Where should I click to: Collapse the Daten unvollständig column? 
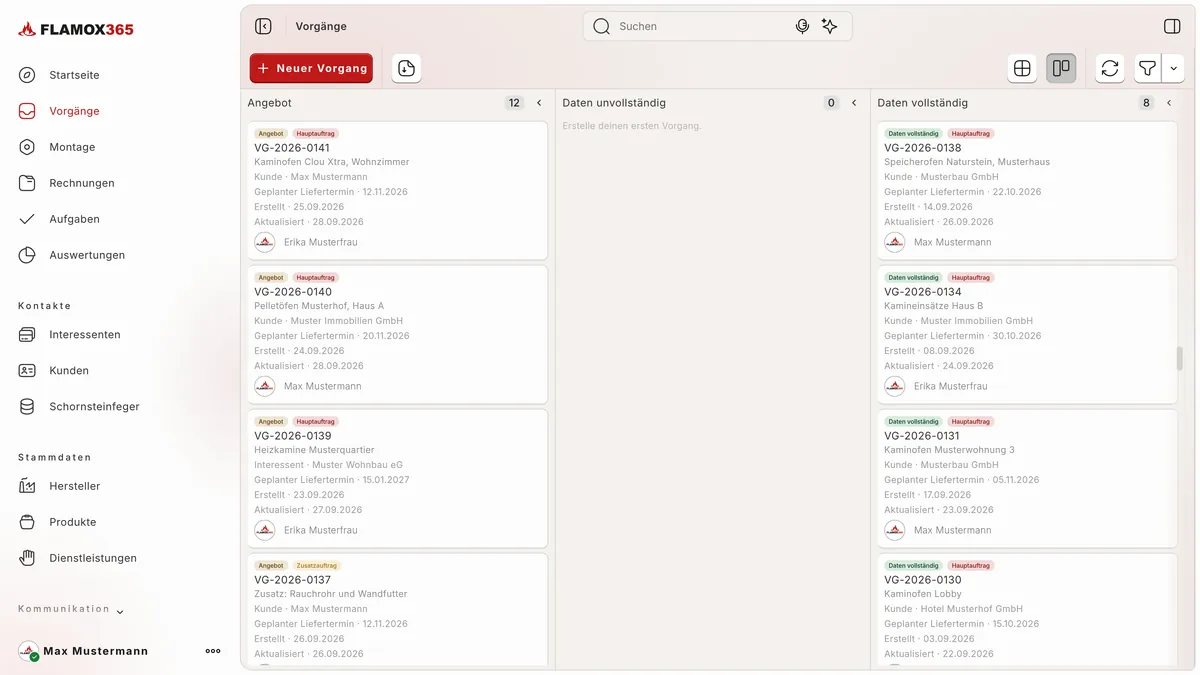pos(854,103)
